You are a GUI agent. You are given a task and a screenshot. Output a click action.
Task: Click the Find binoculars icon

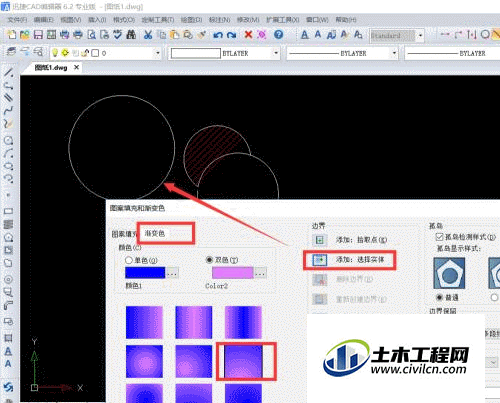(x=131, y=35)
